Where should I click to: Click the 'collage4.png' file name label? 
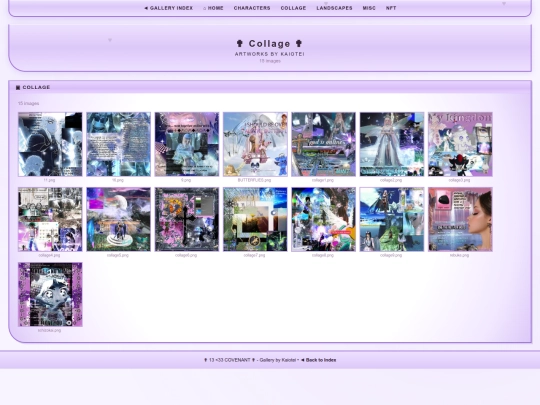pos(49,255)
